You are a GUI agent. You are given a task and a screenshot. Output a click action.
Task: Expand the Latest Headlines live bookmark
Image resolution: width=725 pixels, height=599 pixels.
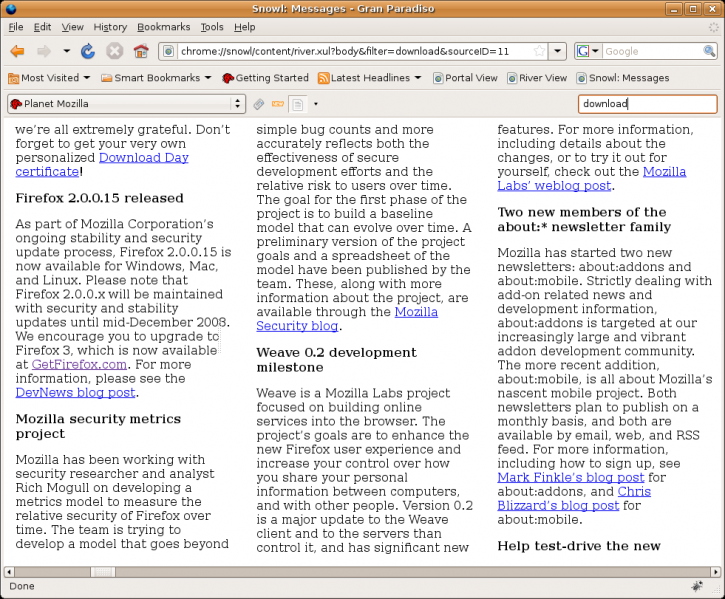pos(370,78)
